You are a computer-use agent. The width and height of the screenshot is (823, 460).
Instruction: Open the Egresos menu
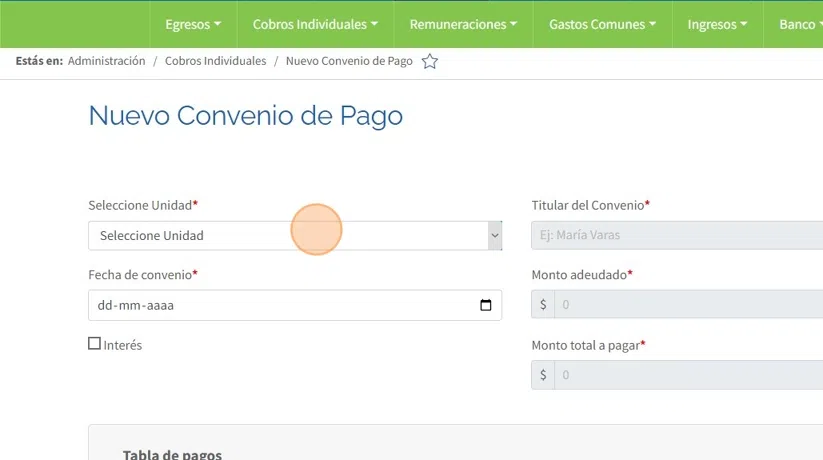coord(193,25)
